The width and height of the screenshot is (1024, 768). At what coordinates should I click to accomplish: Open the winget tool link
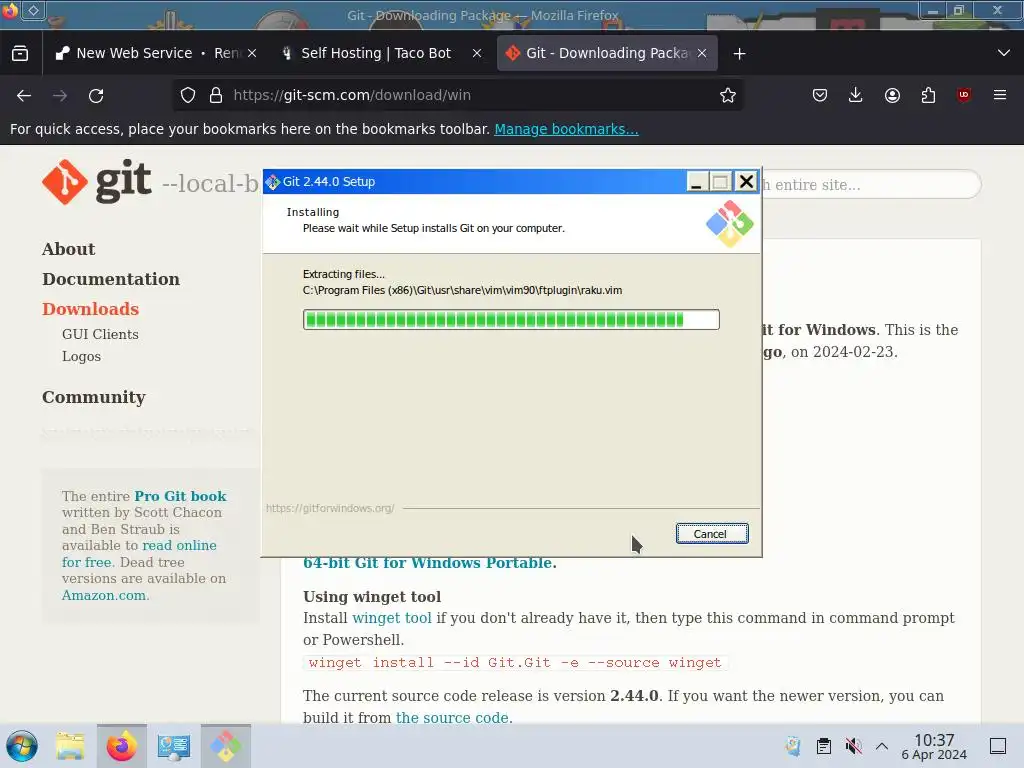pyautogui.click(x=392, y=618)
